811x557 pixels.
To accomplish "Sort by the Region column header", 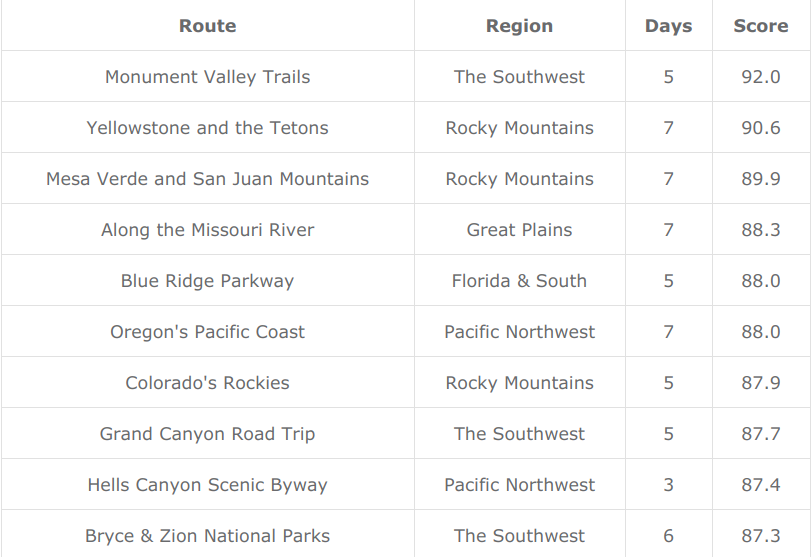I will [x=519, y=26].
